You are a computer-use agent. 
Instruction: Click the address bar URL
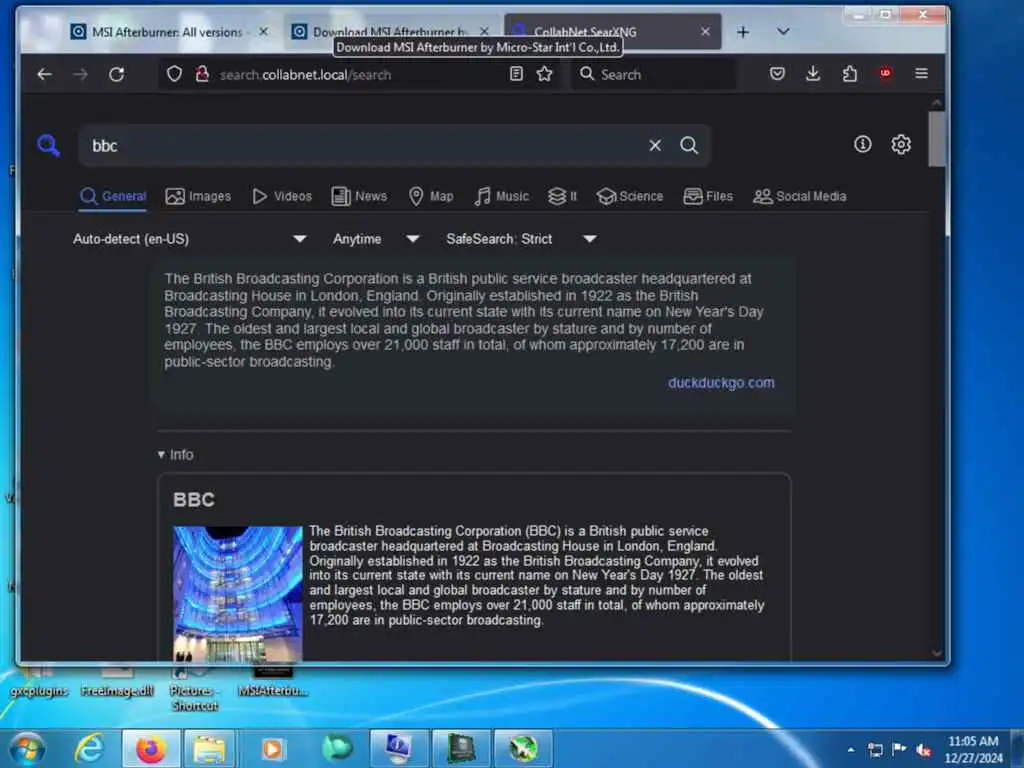(306, 75)
